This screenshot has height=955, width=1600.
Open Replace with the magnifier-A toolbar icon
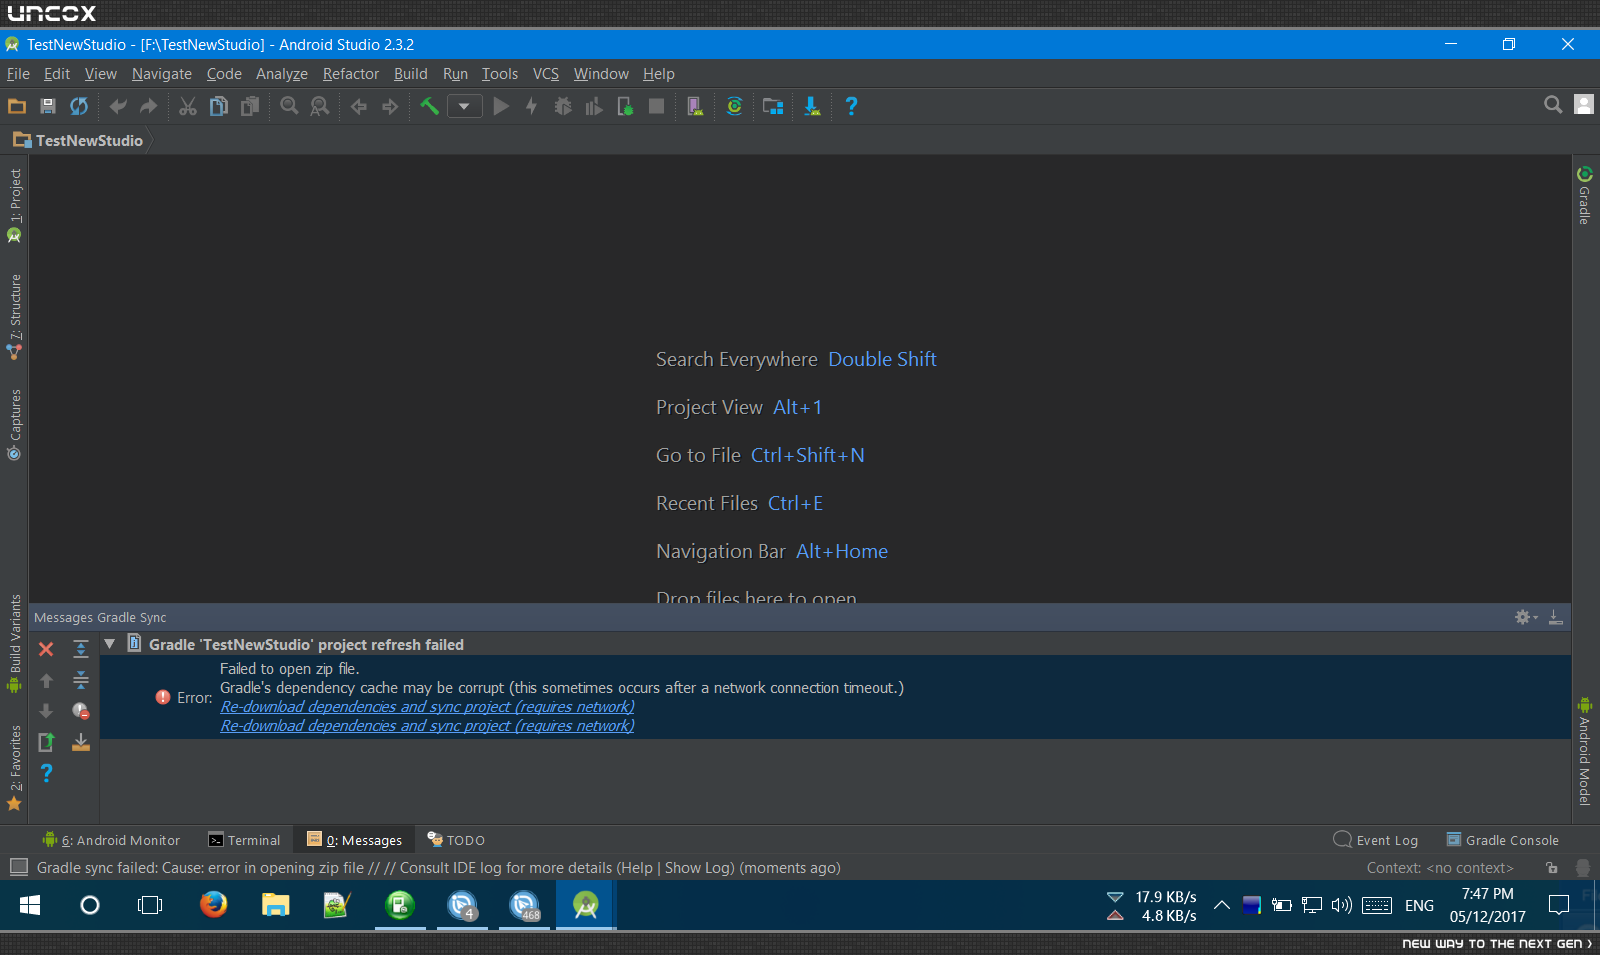tap(320, 106)
